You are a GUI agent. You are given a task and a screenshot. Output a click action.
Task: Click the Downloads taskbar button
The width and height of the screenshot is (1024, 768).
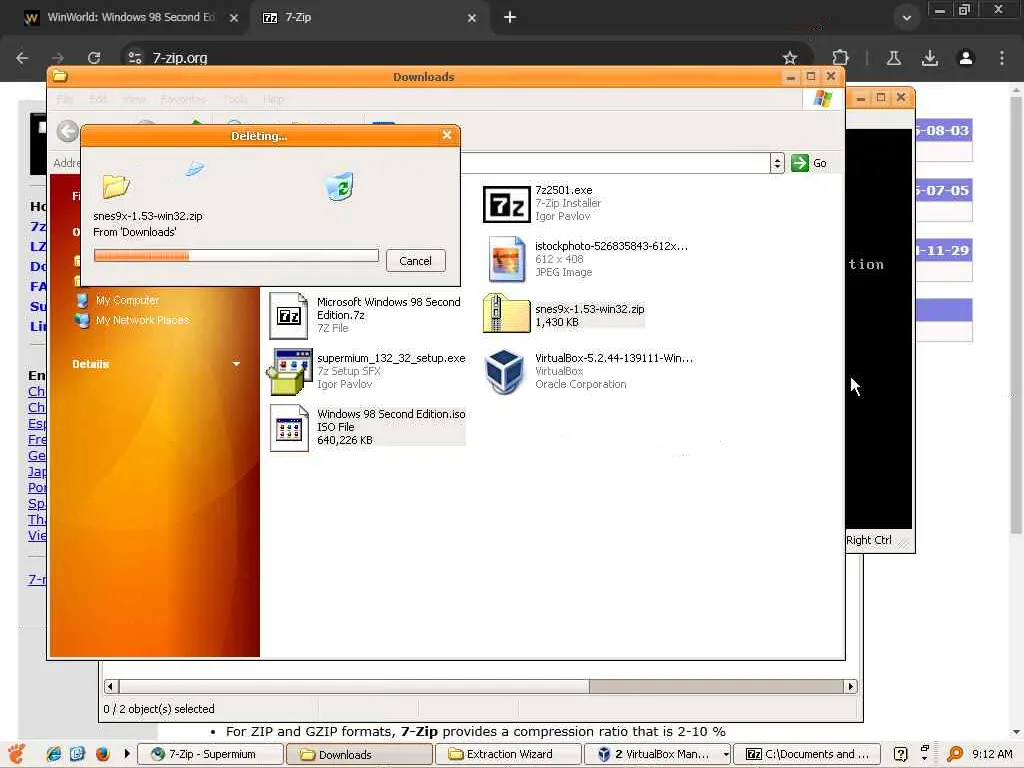(x=359, y=754)
